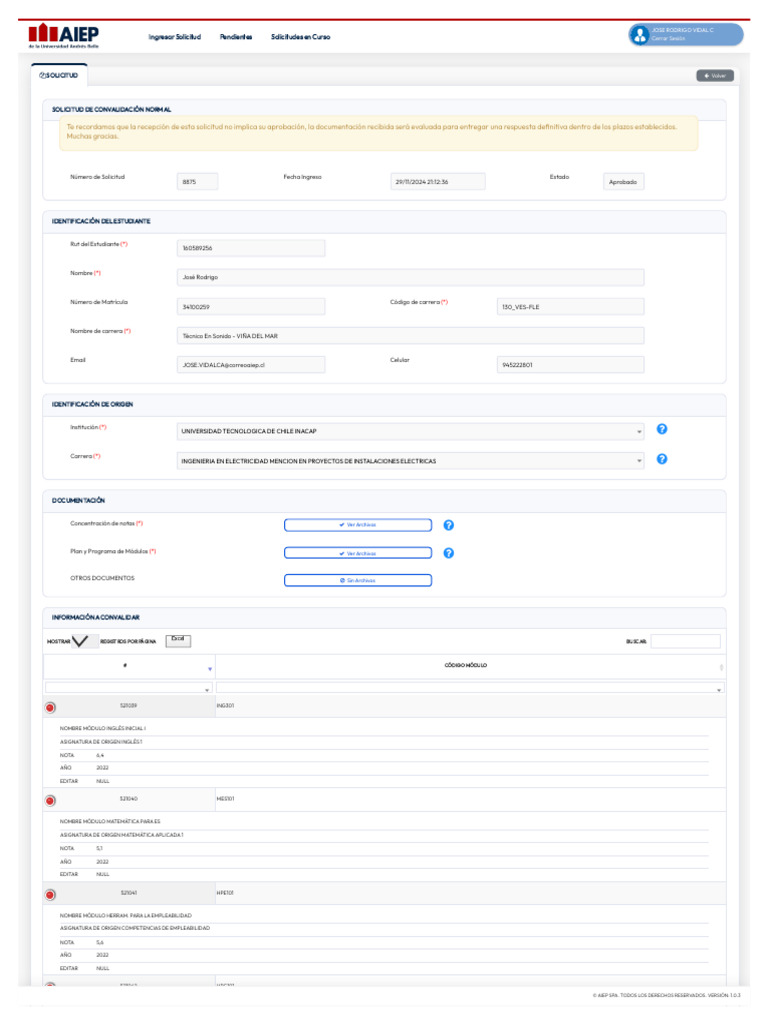This screenshot has height=1024, width=768.
Task: Collapse row 521039 with the red circle icon
Action: click(50, 707)
